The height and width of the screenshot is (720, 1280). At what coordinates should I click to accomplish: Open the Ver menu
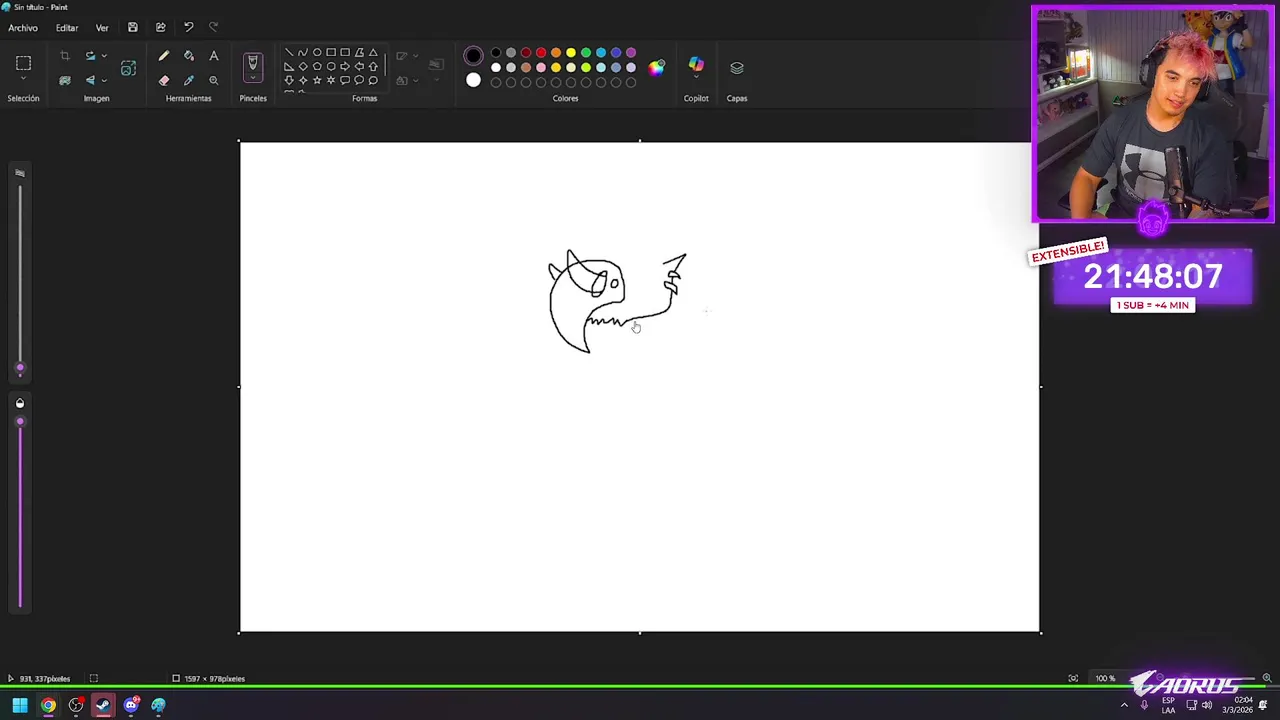click(x=102, y=28)
